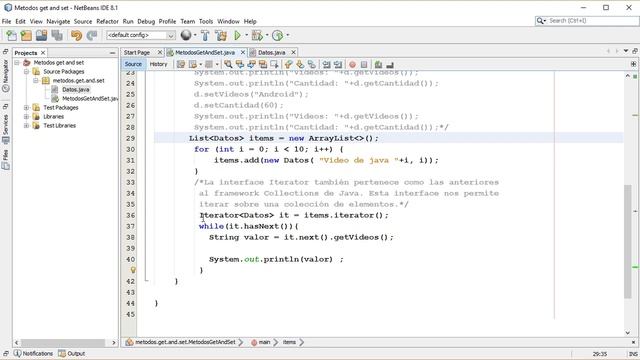Toggle Bookmark icon in editor toolbar
Screen dimensions: 640x360
[x=312, y=64]
